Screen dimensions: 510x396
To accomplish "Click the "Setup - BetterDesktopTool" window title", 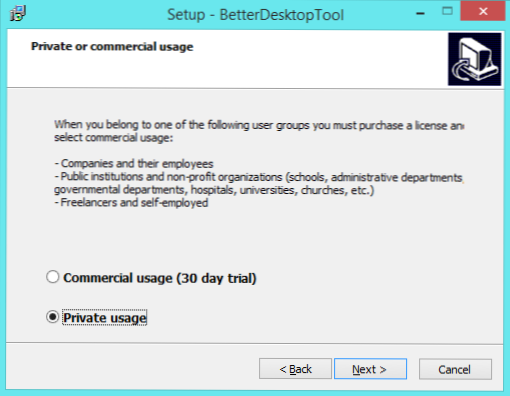I will pyautogui.click(x=255, y=15).
